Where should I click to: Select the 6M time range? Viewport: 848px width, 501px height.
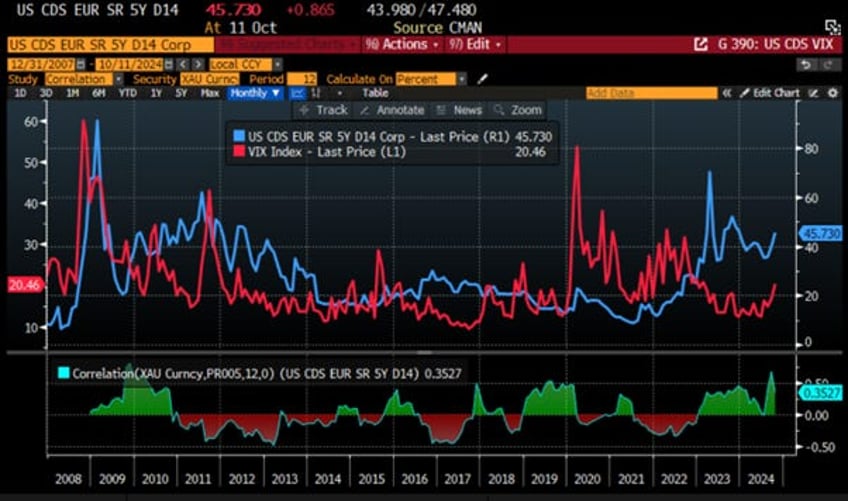(x=99, y=93)
